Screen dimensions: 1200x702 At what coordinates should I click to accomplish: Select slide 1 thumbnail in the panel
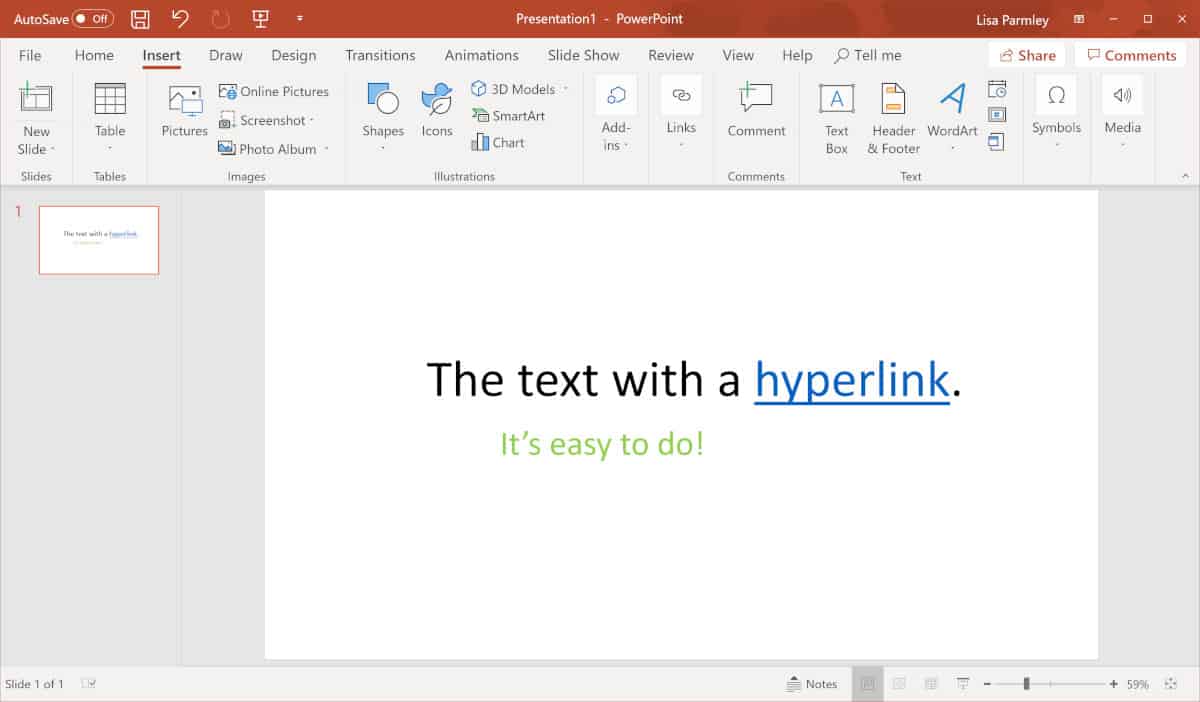click(98, 240)
